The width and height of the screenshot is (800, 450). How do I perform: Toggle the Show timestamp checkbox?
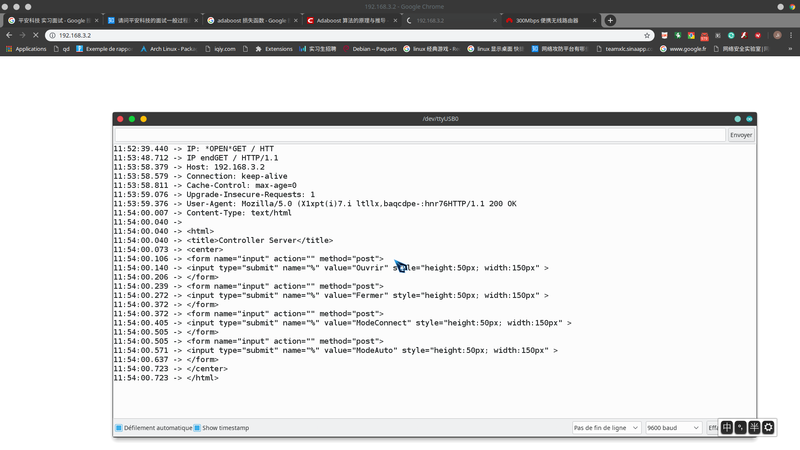(198, 428)
